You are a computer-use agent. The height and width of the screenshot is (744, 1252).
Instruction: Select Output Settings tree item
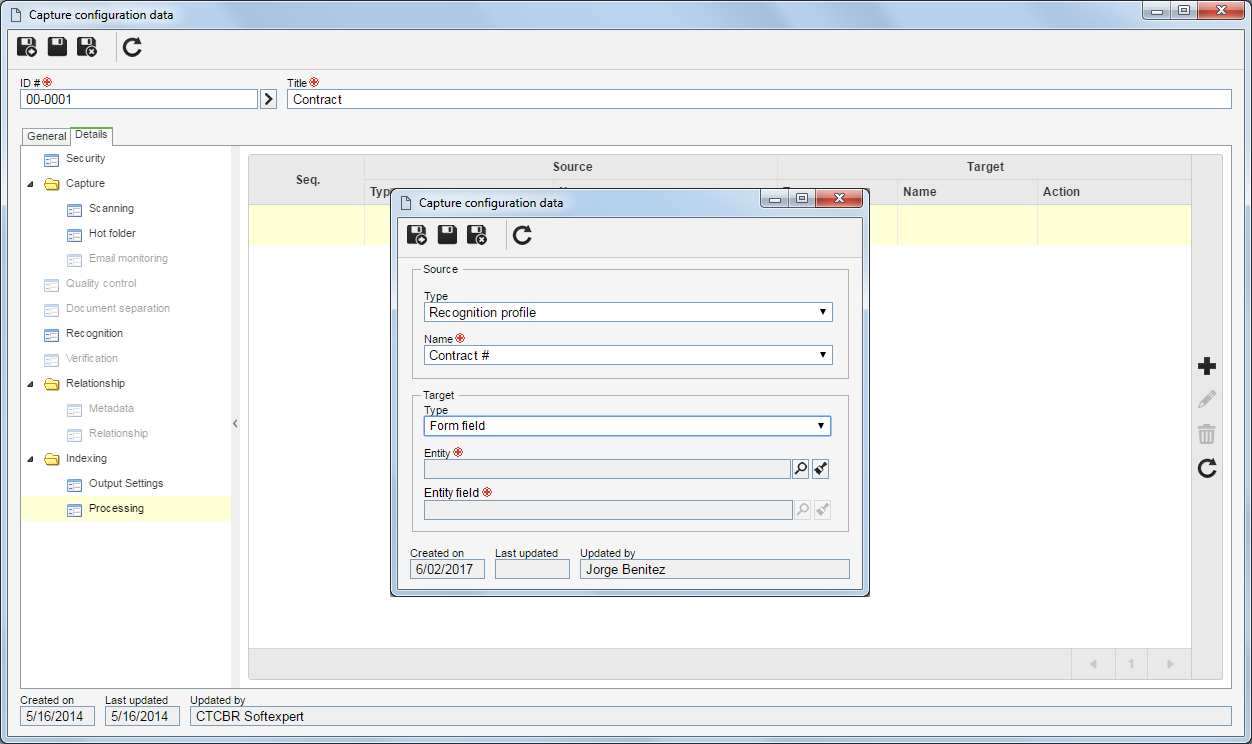tap(126, 484)
